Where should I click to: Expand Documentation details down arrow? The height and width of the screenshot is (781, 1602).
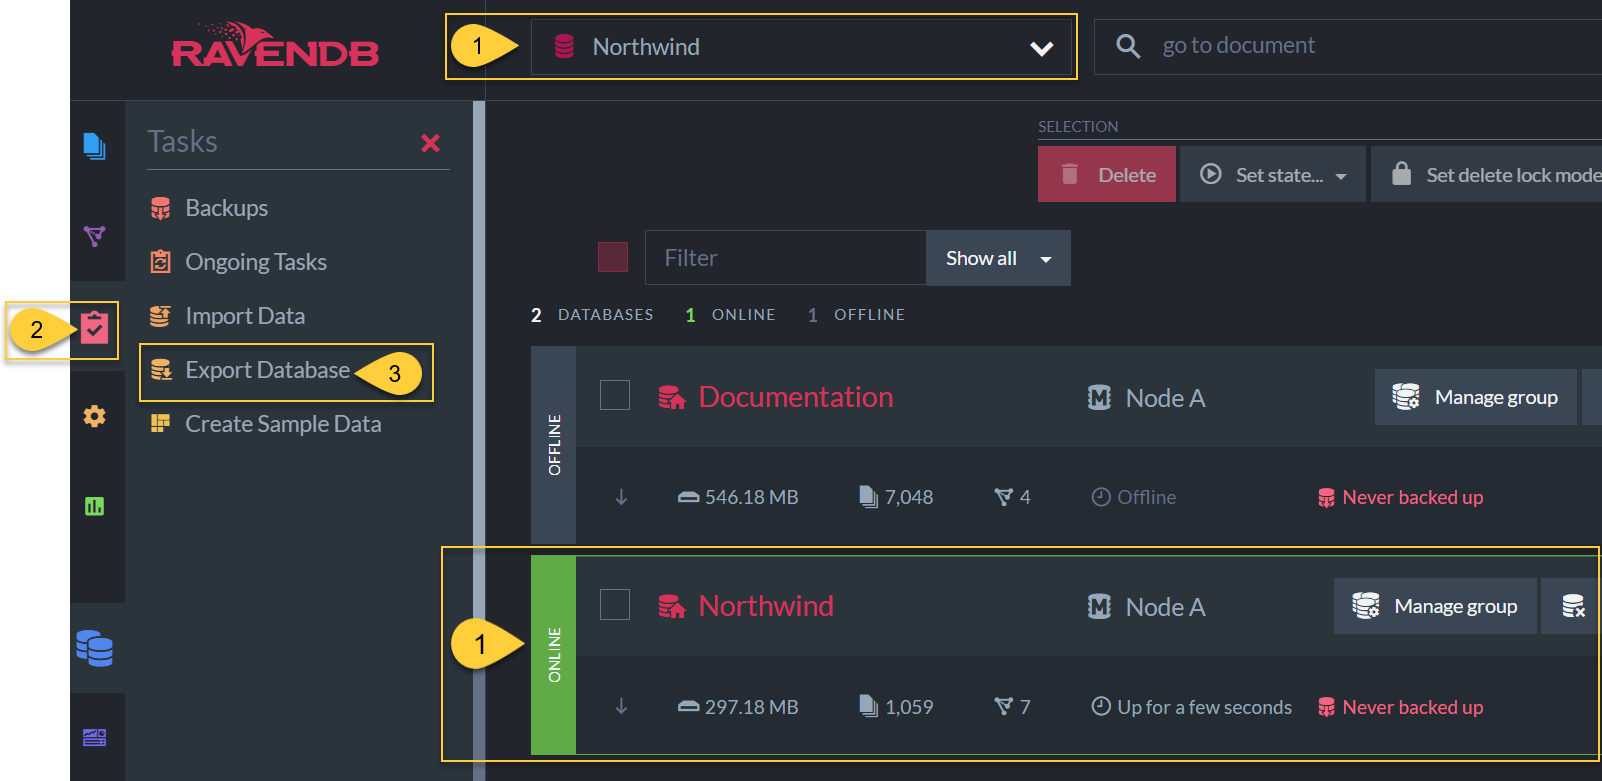point(621,497)
